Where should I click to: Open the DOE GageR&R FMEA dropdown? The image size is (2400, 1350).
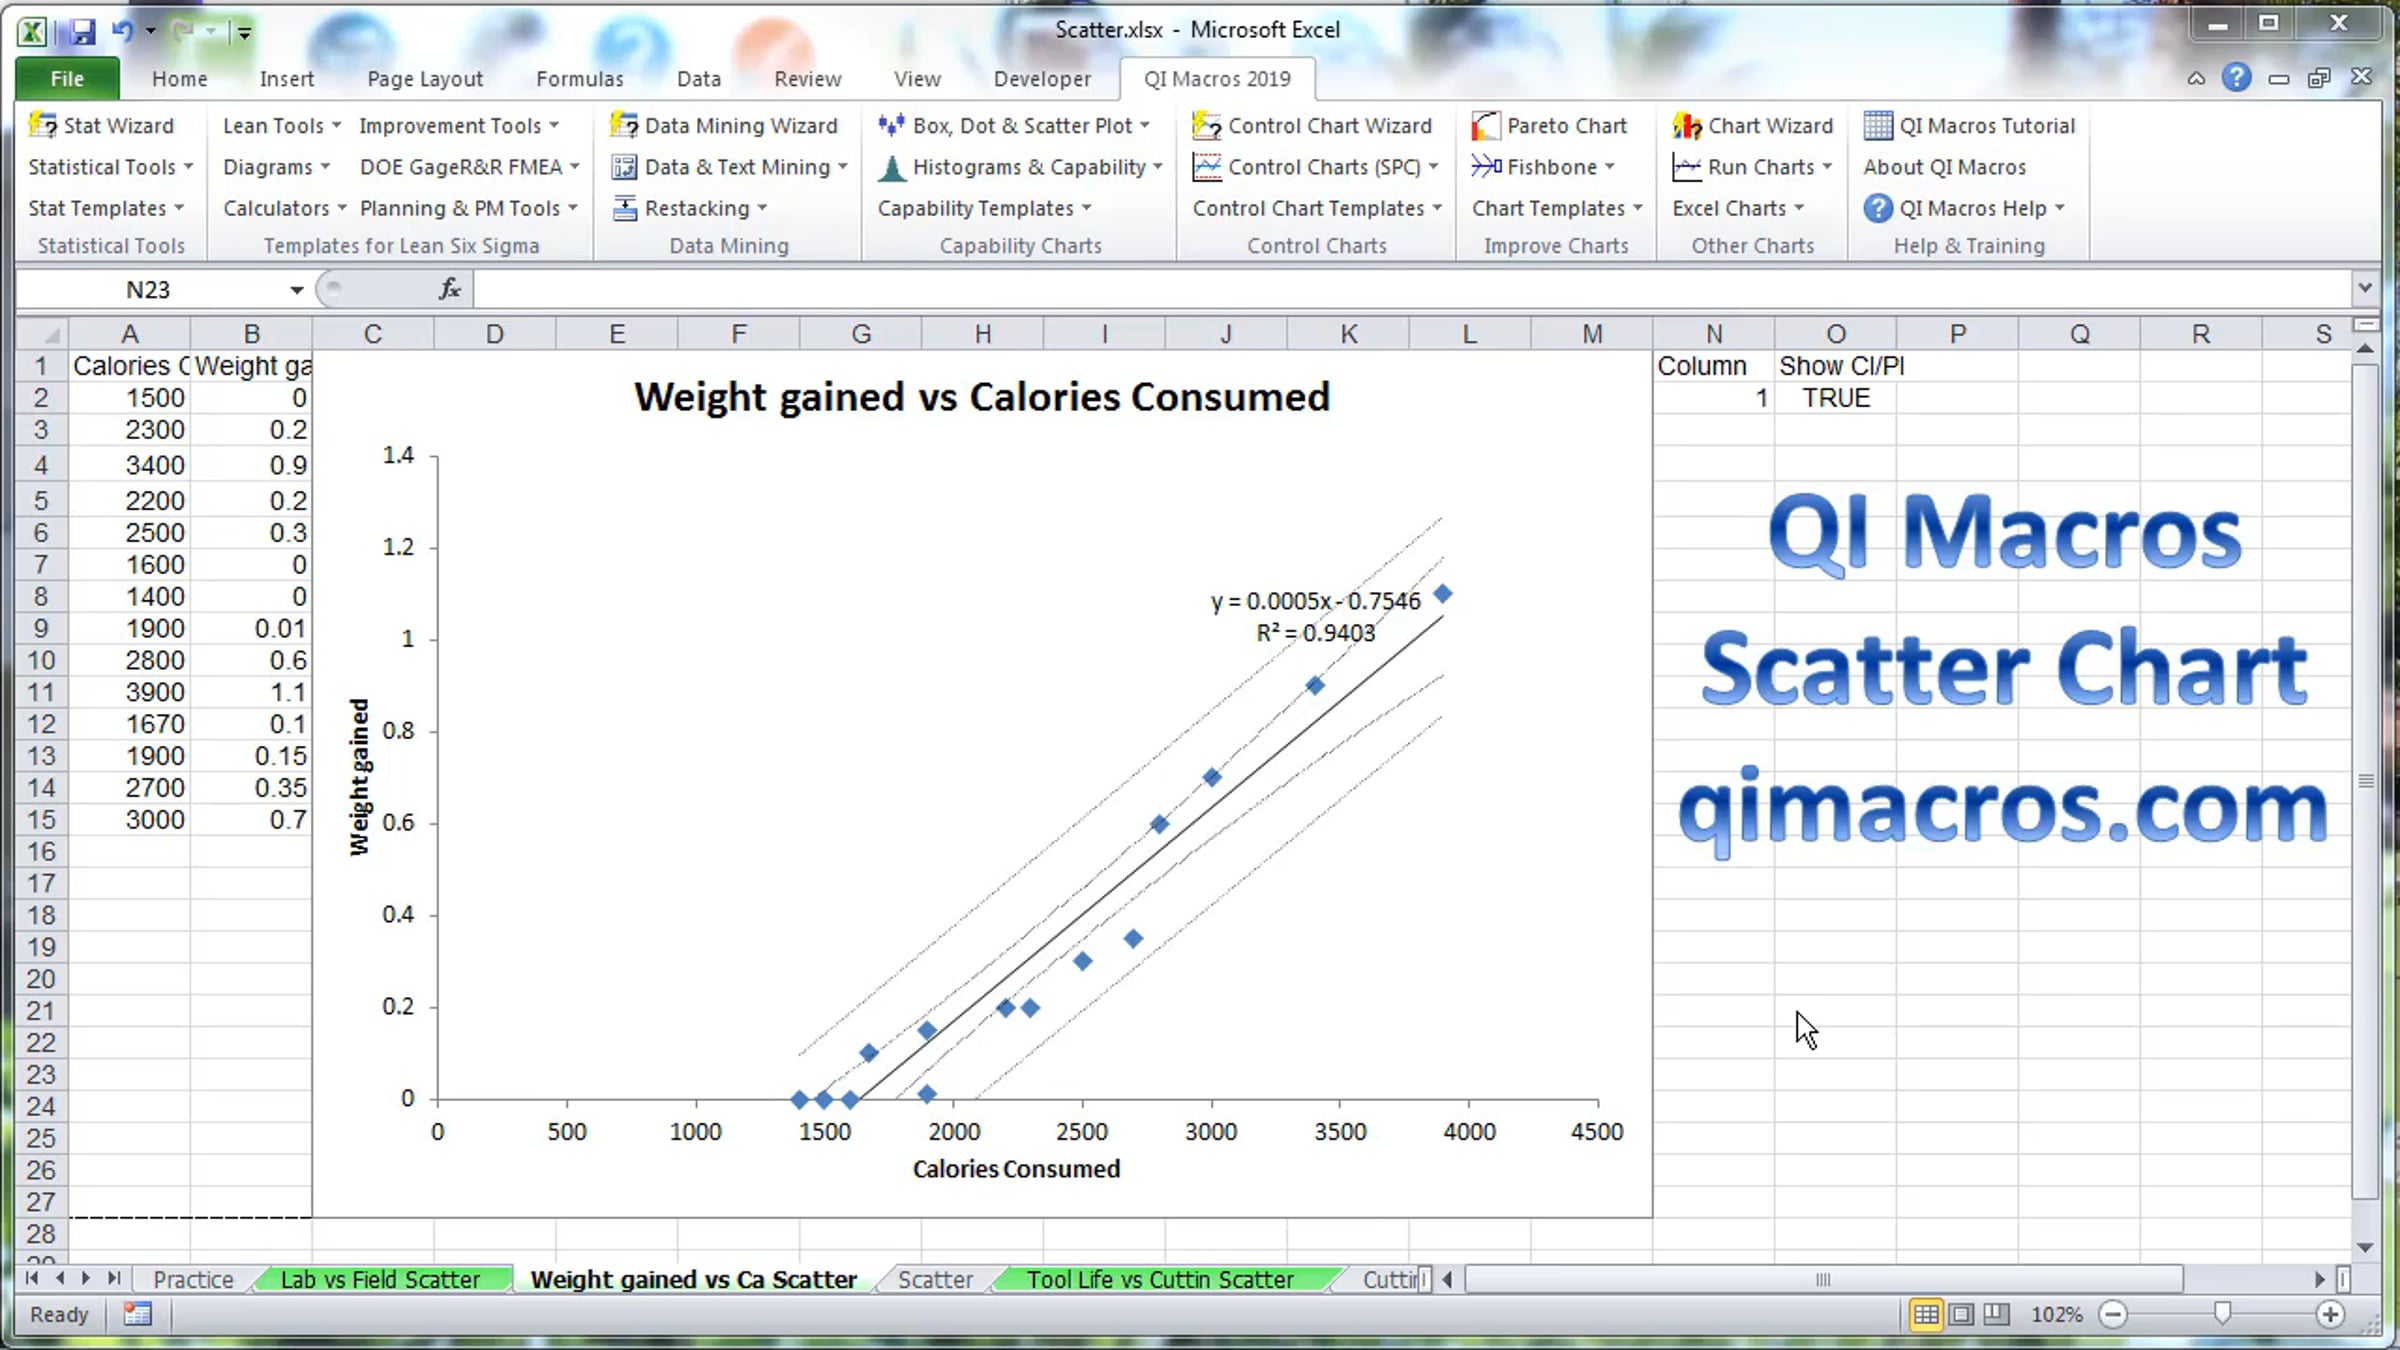[470, 167]
